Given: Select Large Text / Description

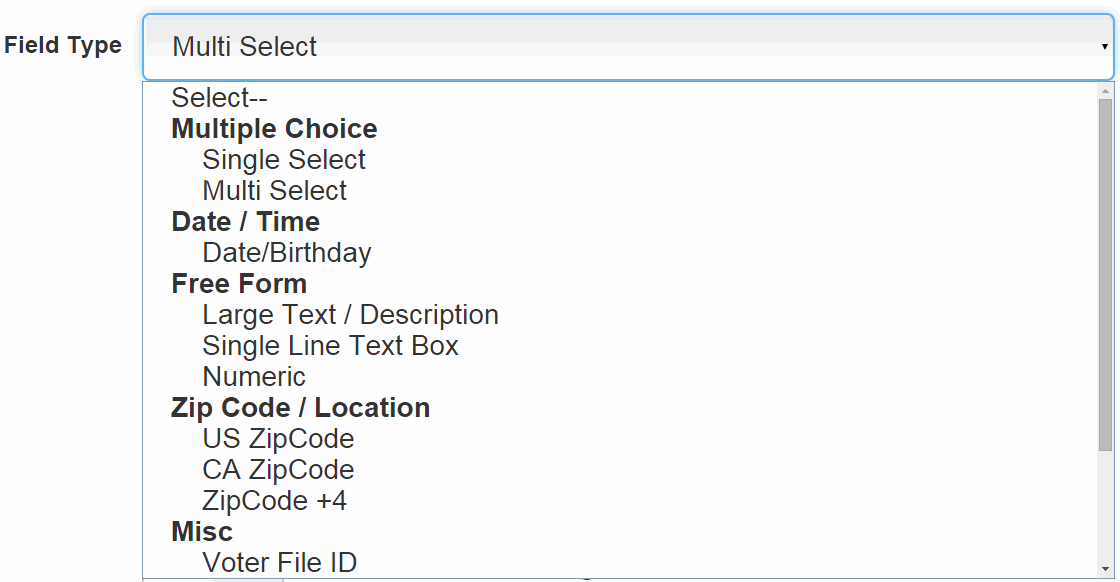Looking at the screenshot, I should pyautogui.click(x=349, y=314).
